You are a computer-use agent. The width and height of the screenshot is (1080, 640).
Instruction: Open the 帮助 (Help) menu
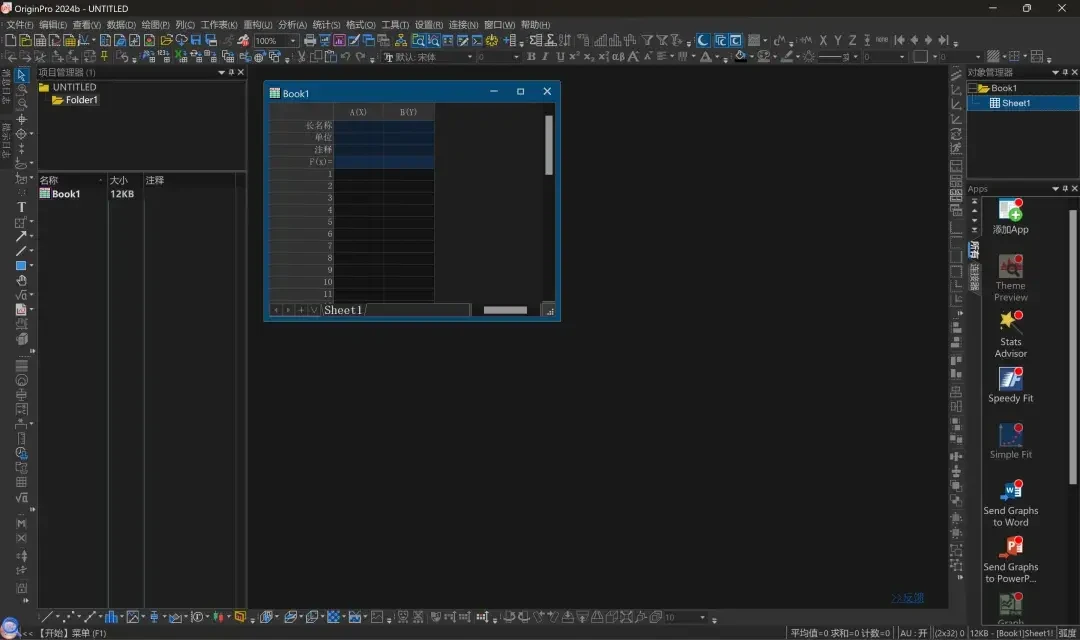535,25
